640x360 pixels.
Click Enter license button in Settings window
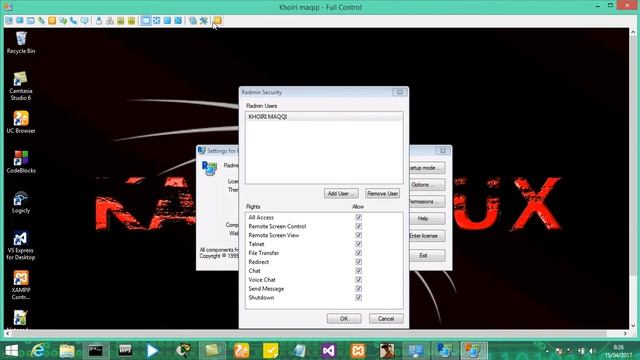427,236
